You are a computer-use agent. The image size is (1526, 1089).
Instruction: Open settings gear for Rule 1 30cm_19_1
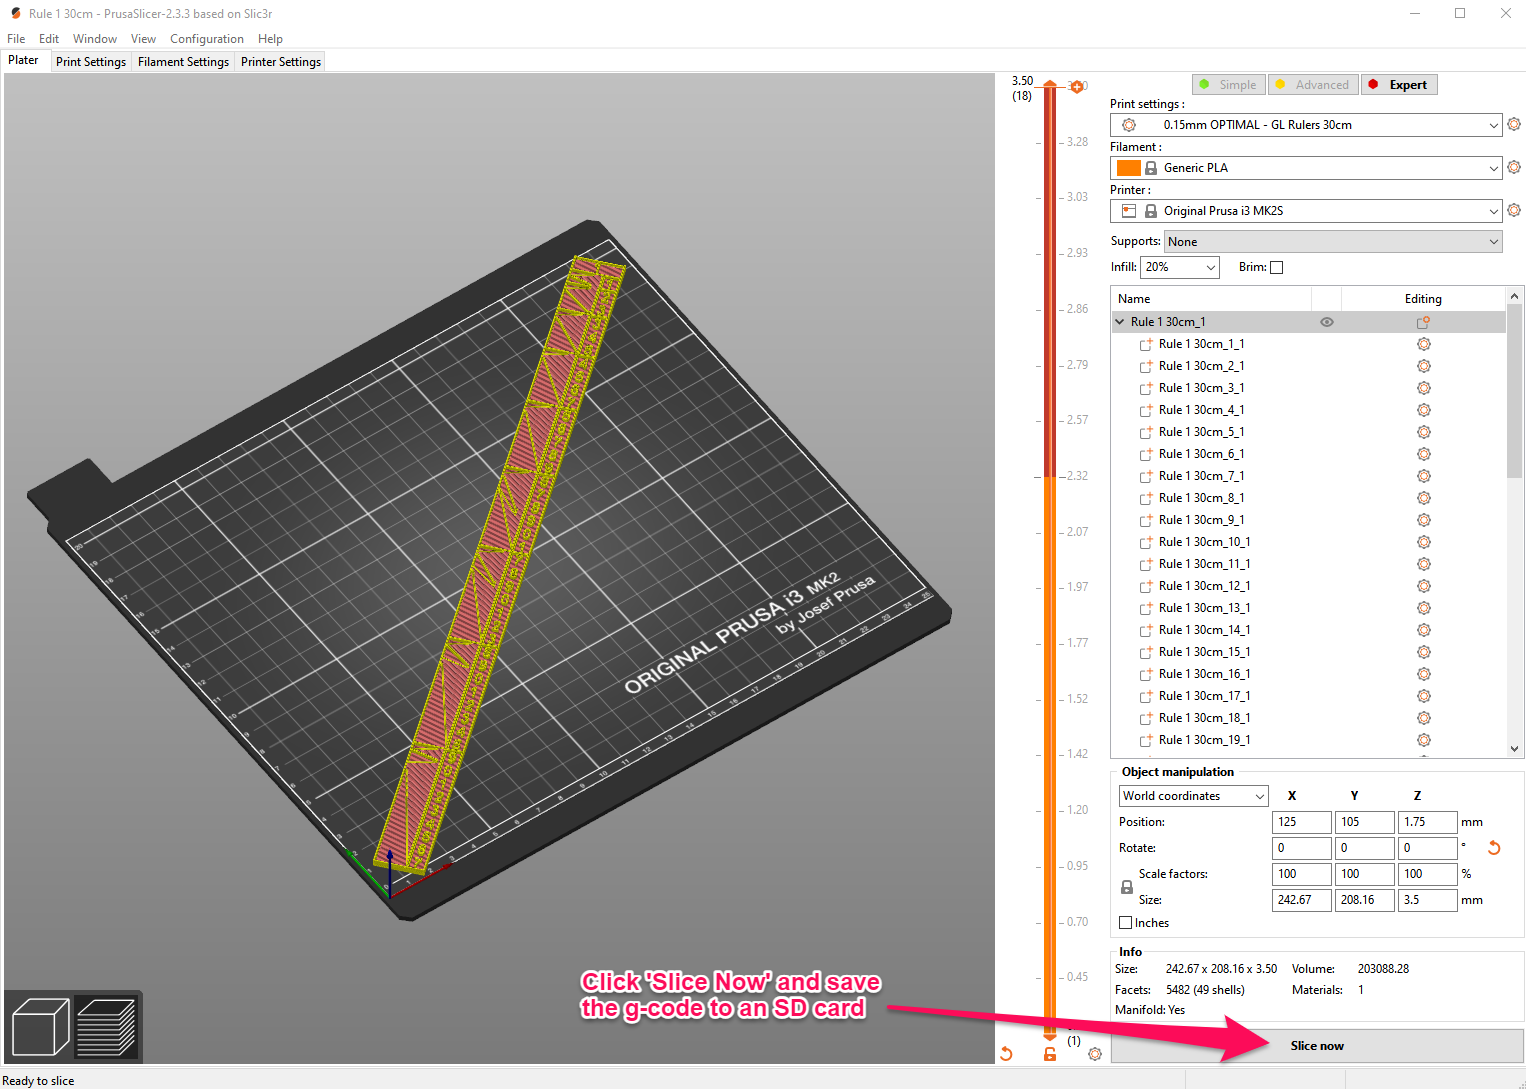pos(1424,740)
